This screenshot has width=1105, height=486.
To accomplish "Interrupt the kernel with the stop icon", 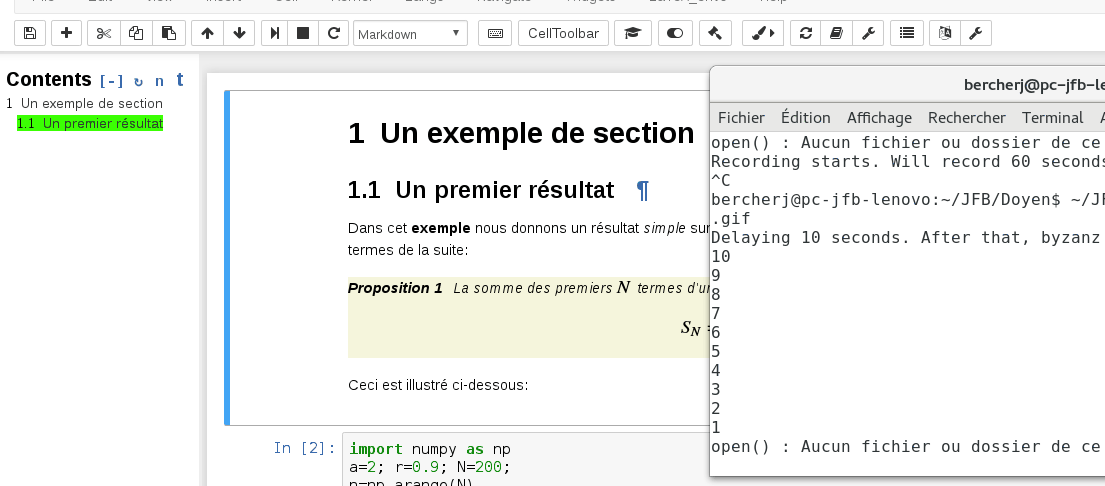I will click(x=303, y=33).
